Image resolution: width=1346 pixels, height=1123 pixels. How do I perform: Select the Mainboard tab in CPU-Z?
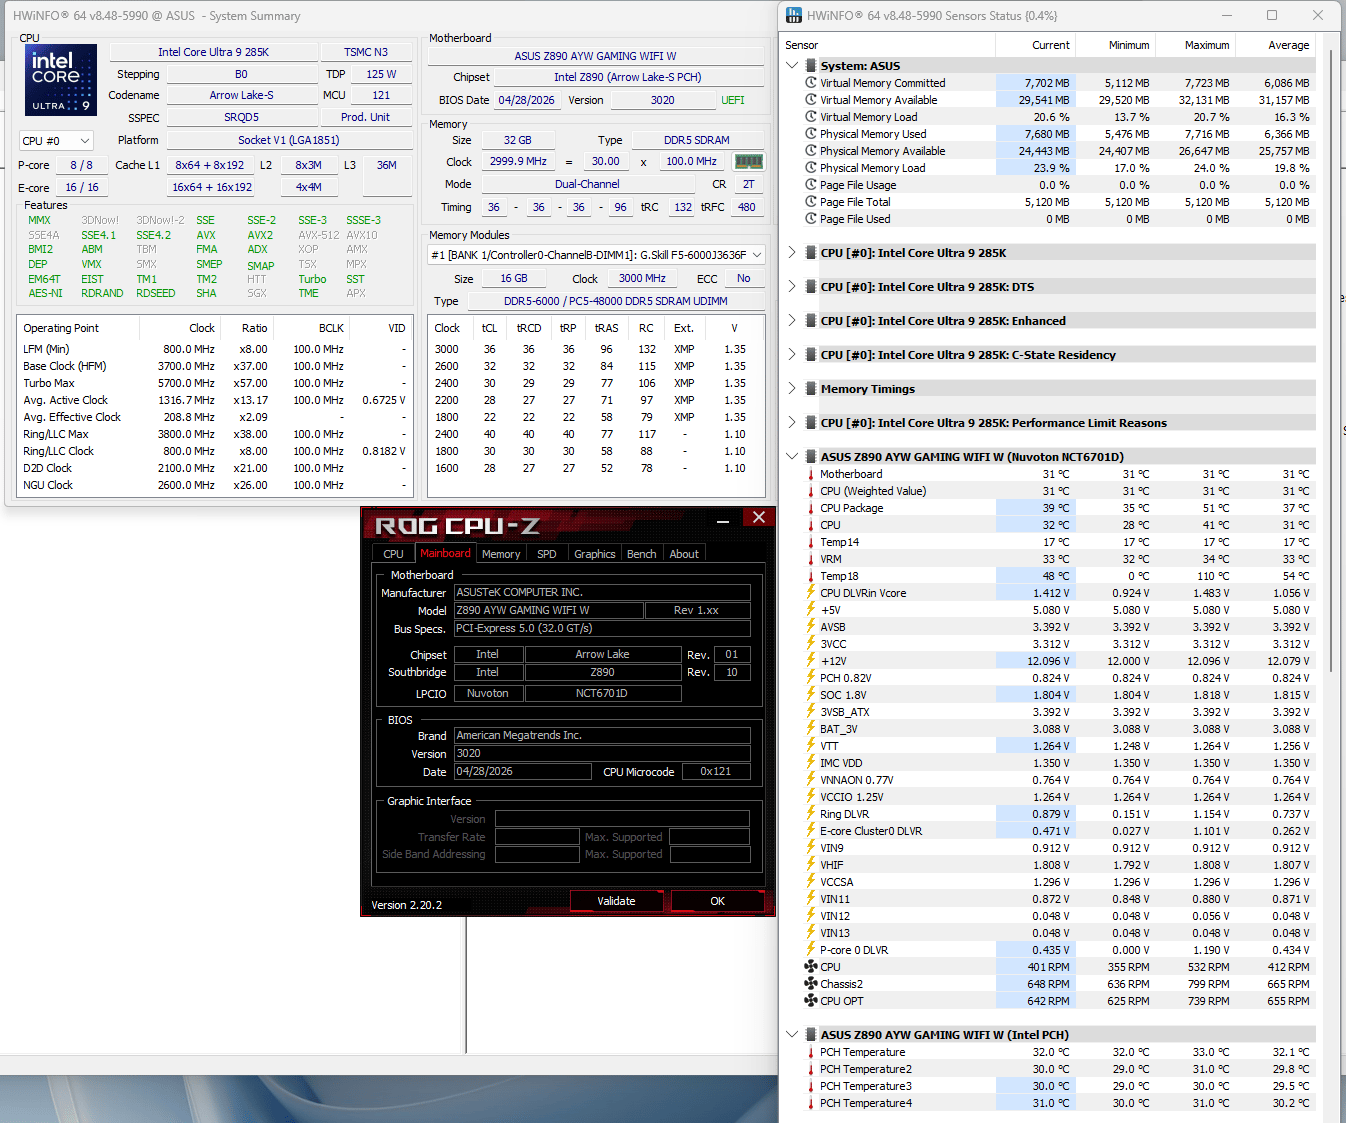[445, 553]
